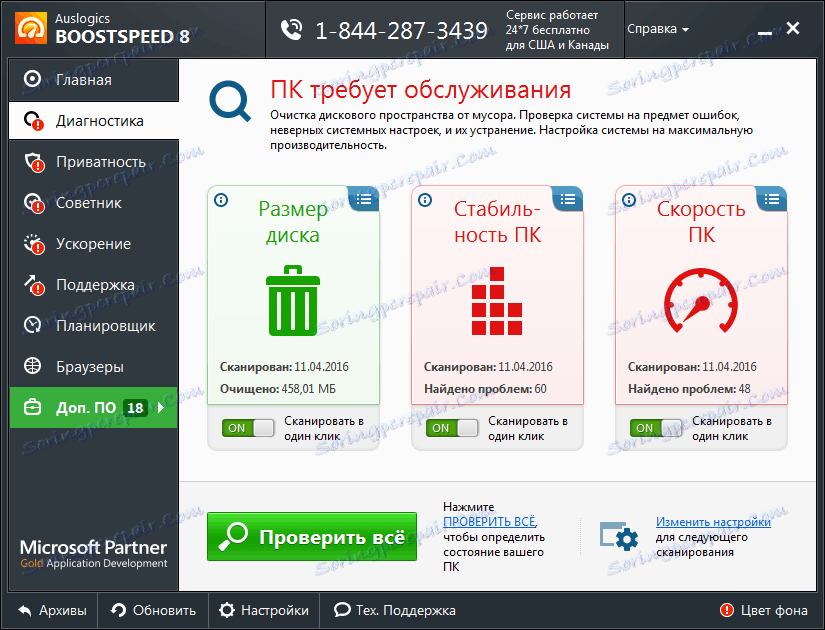Click the red alert icon beside Цвет фона
This screenshot has width=825, height=630.
[x=727, y=610]
